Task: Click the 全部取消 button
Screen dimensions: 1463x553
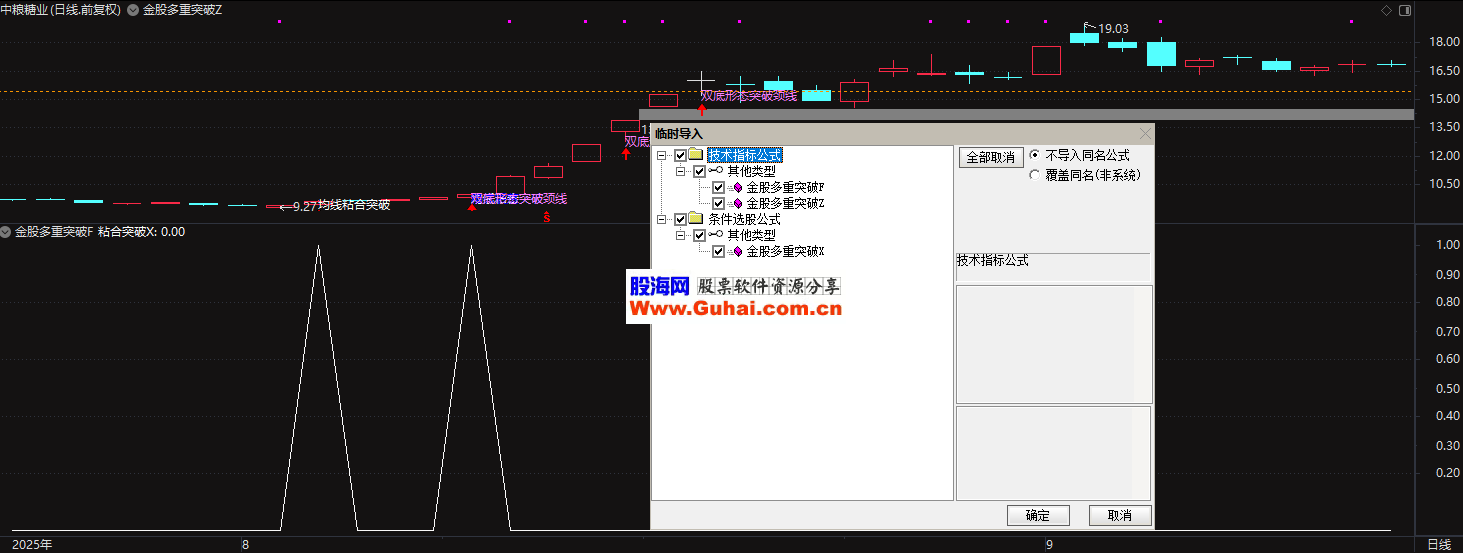Action: click(991, 158)
